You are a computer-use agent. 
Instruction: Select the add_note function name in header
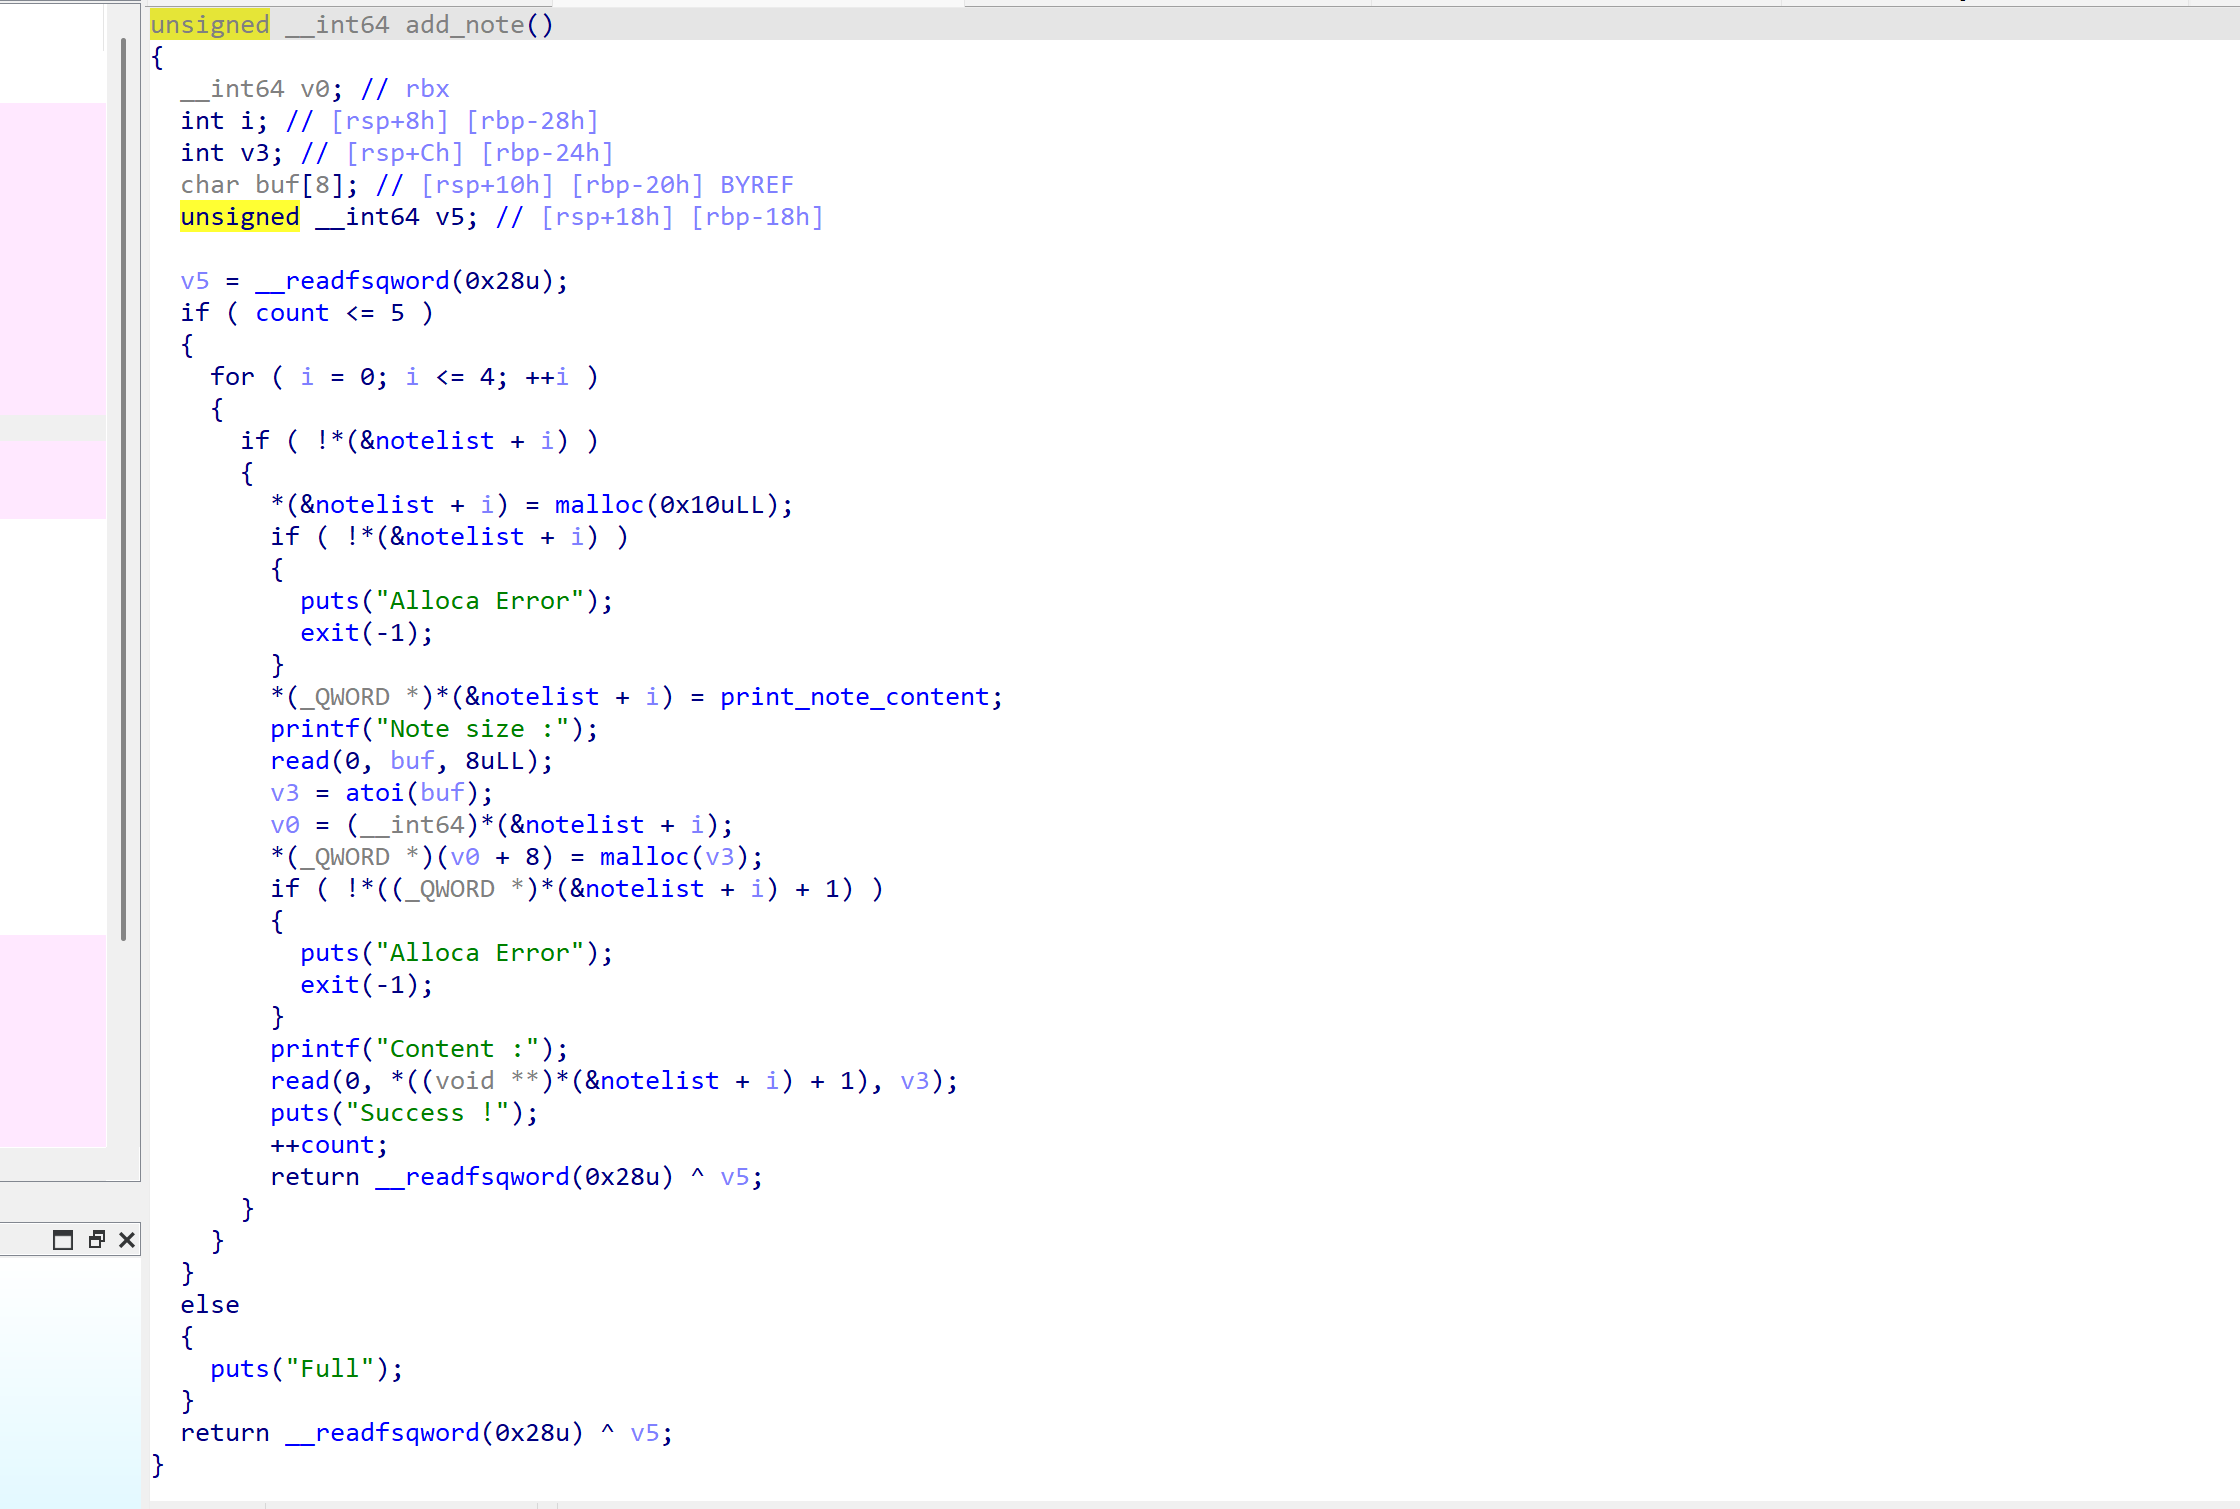tap(464, 25)
